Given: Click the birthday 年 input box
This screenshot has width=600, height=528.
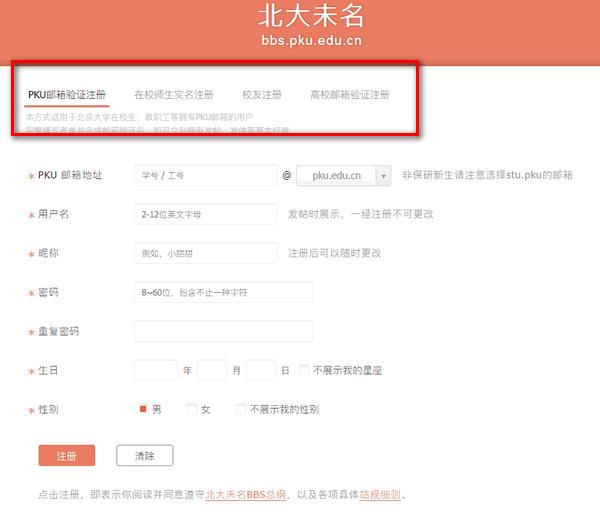Looking at the screenshot, I should 155,370.
